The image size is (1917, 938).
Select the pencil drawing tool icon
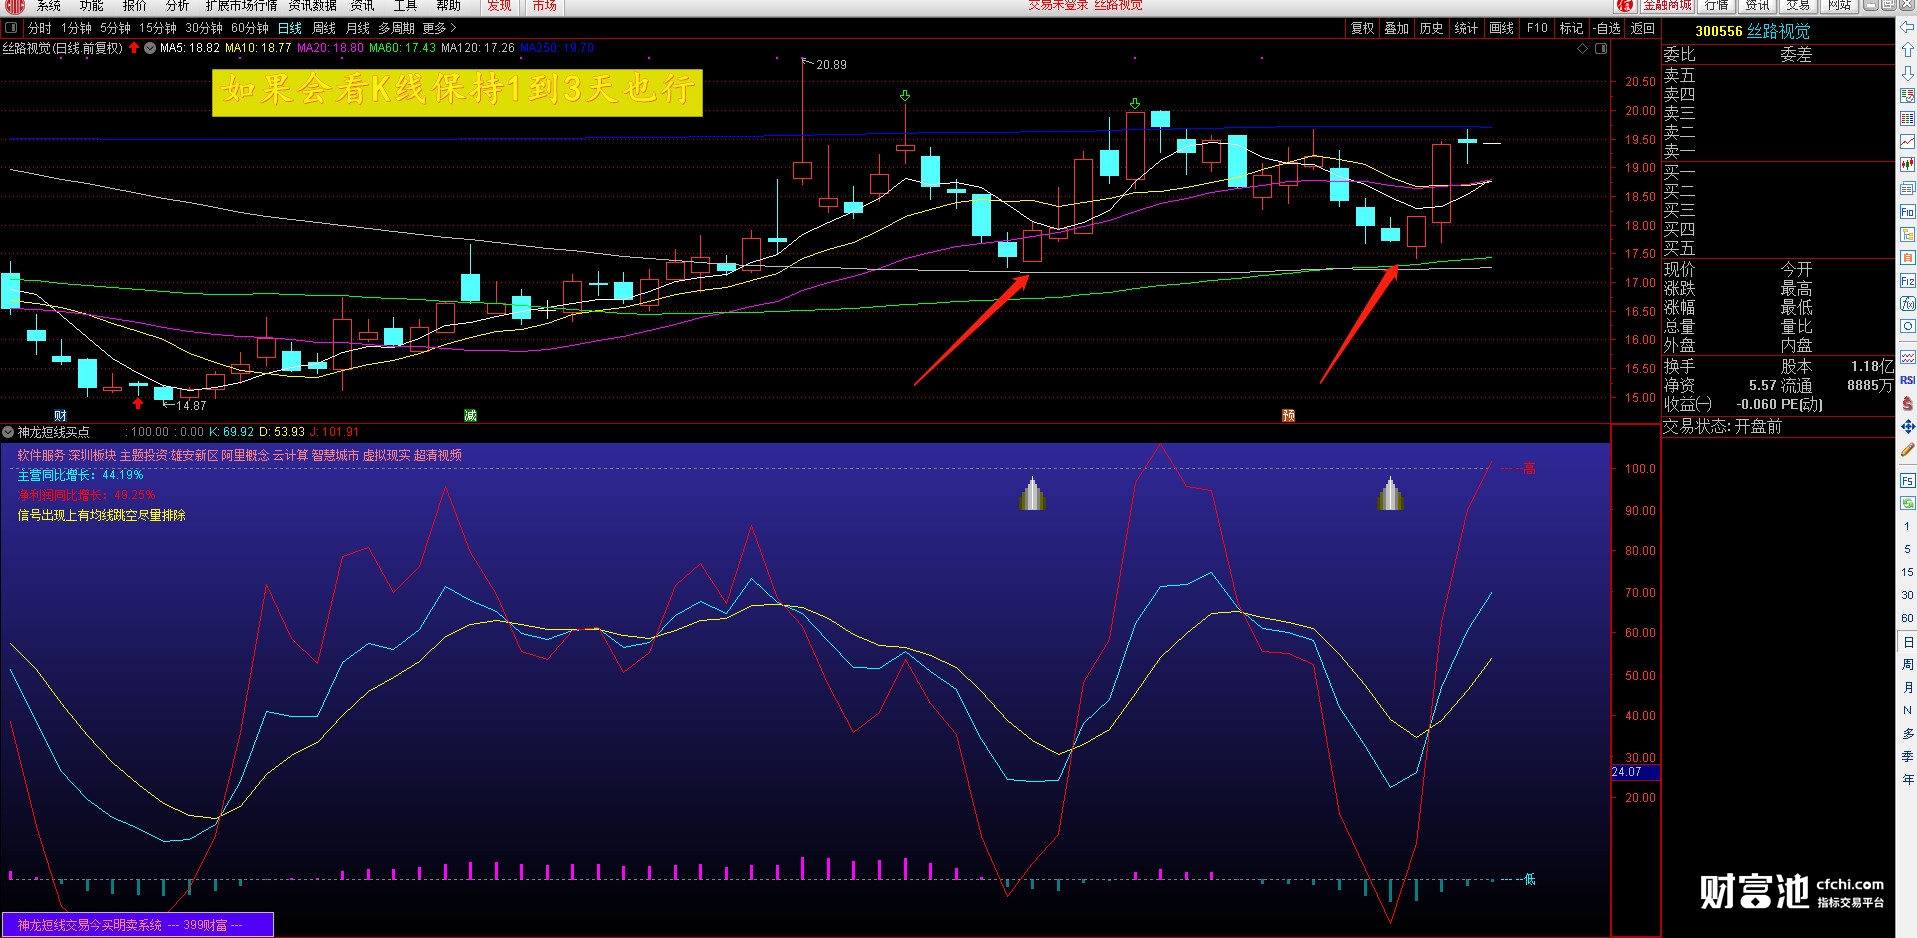point(1907,450)
